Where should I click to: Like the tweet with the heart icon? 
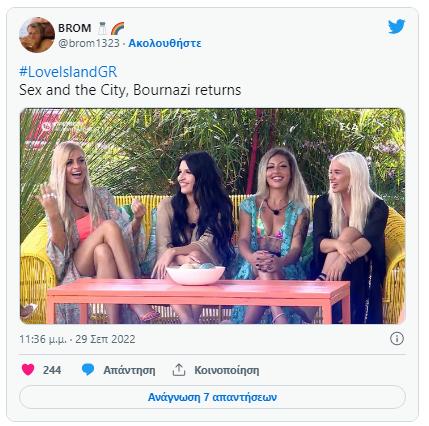click(28, 370)
